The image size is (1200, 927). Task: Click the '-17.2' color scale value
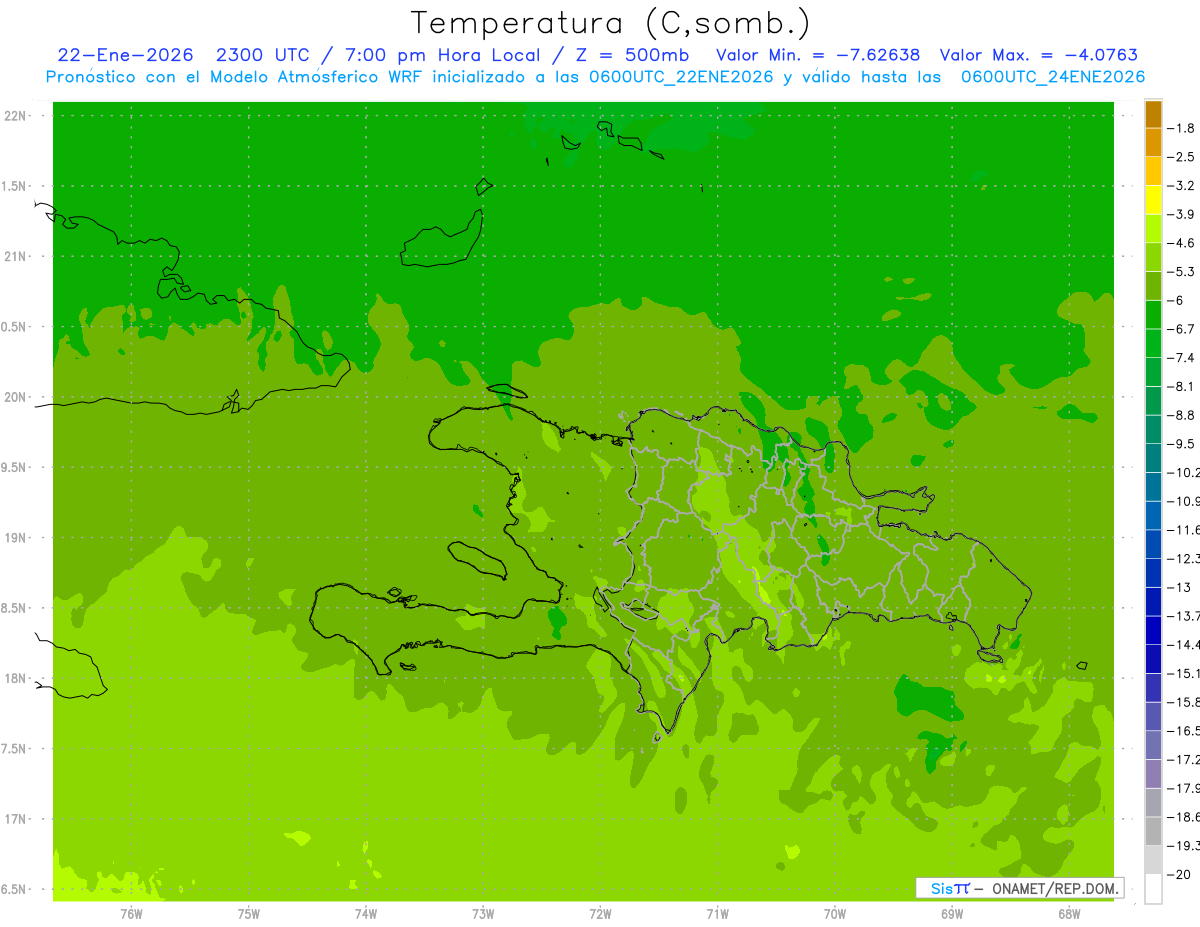[x=1183, y=759]
